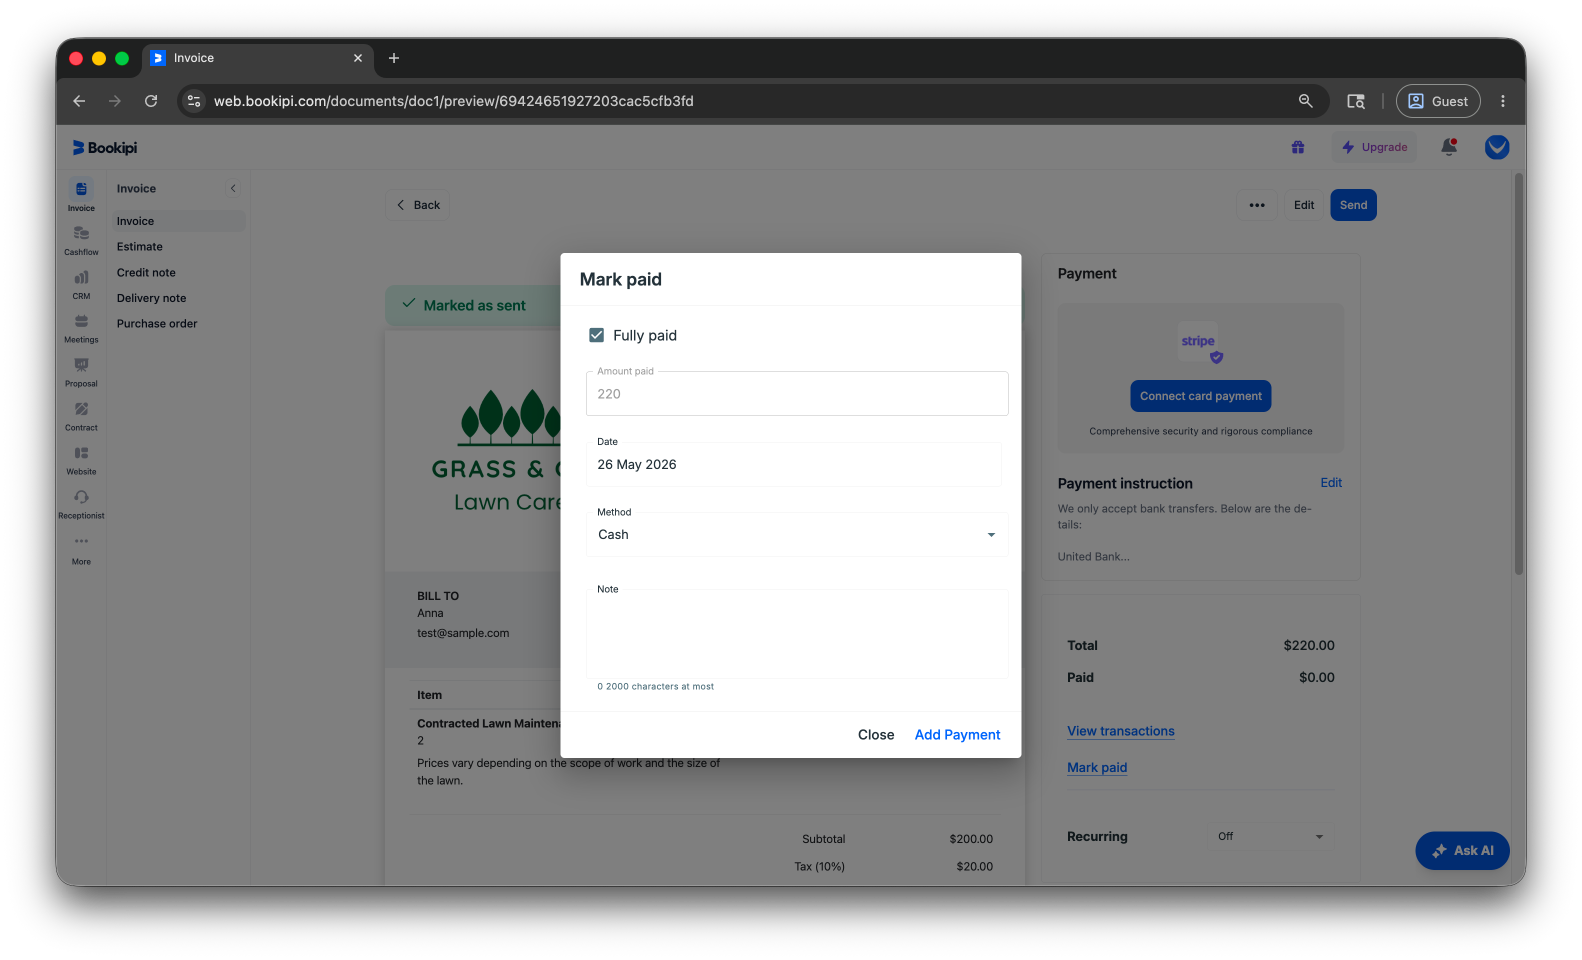Edit the Payment instruction
1582x960 pixels.
pos(1331,483)
